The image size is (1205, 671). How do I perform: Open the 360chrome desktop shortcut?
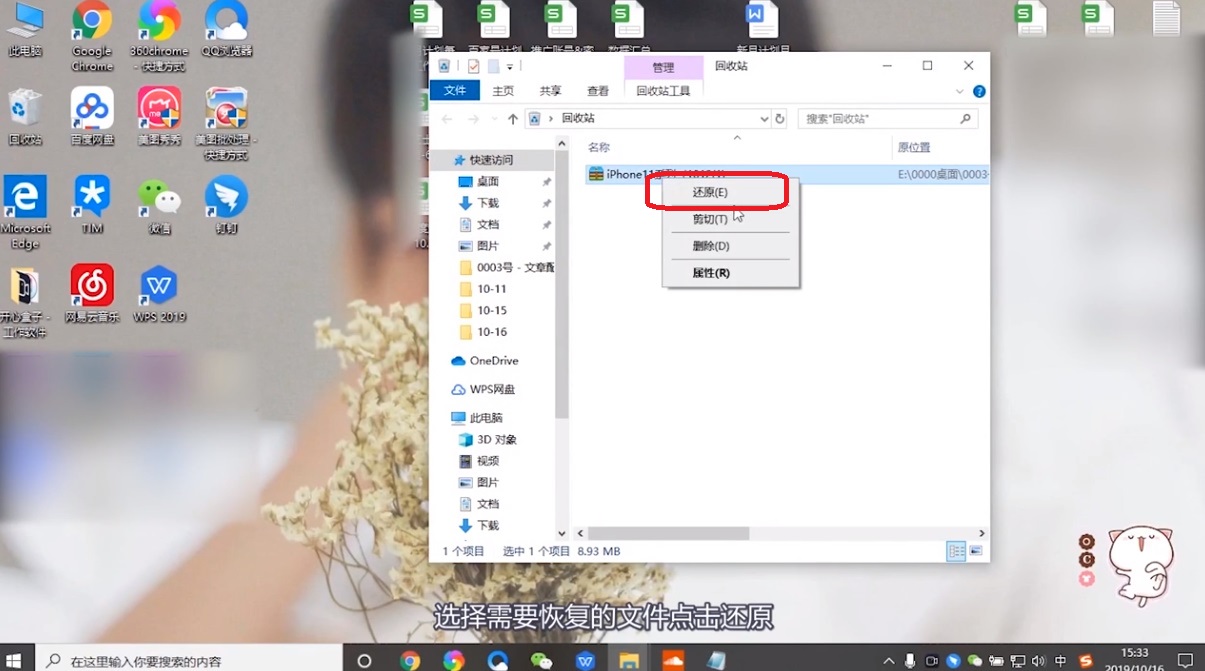159,36
